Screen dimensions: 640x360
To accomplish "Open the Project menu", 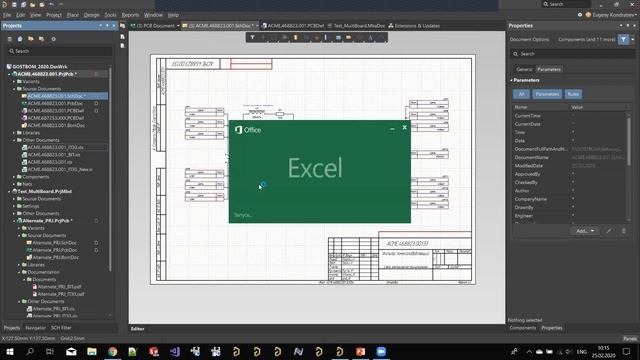I will click(x=53, y=15).
